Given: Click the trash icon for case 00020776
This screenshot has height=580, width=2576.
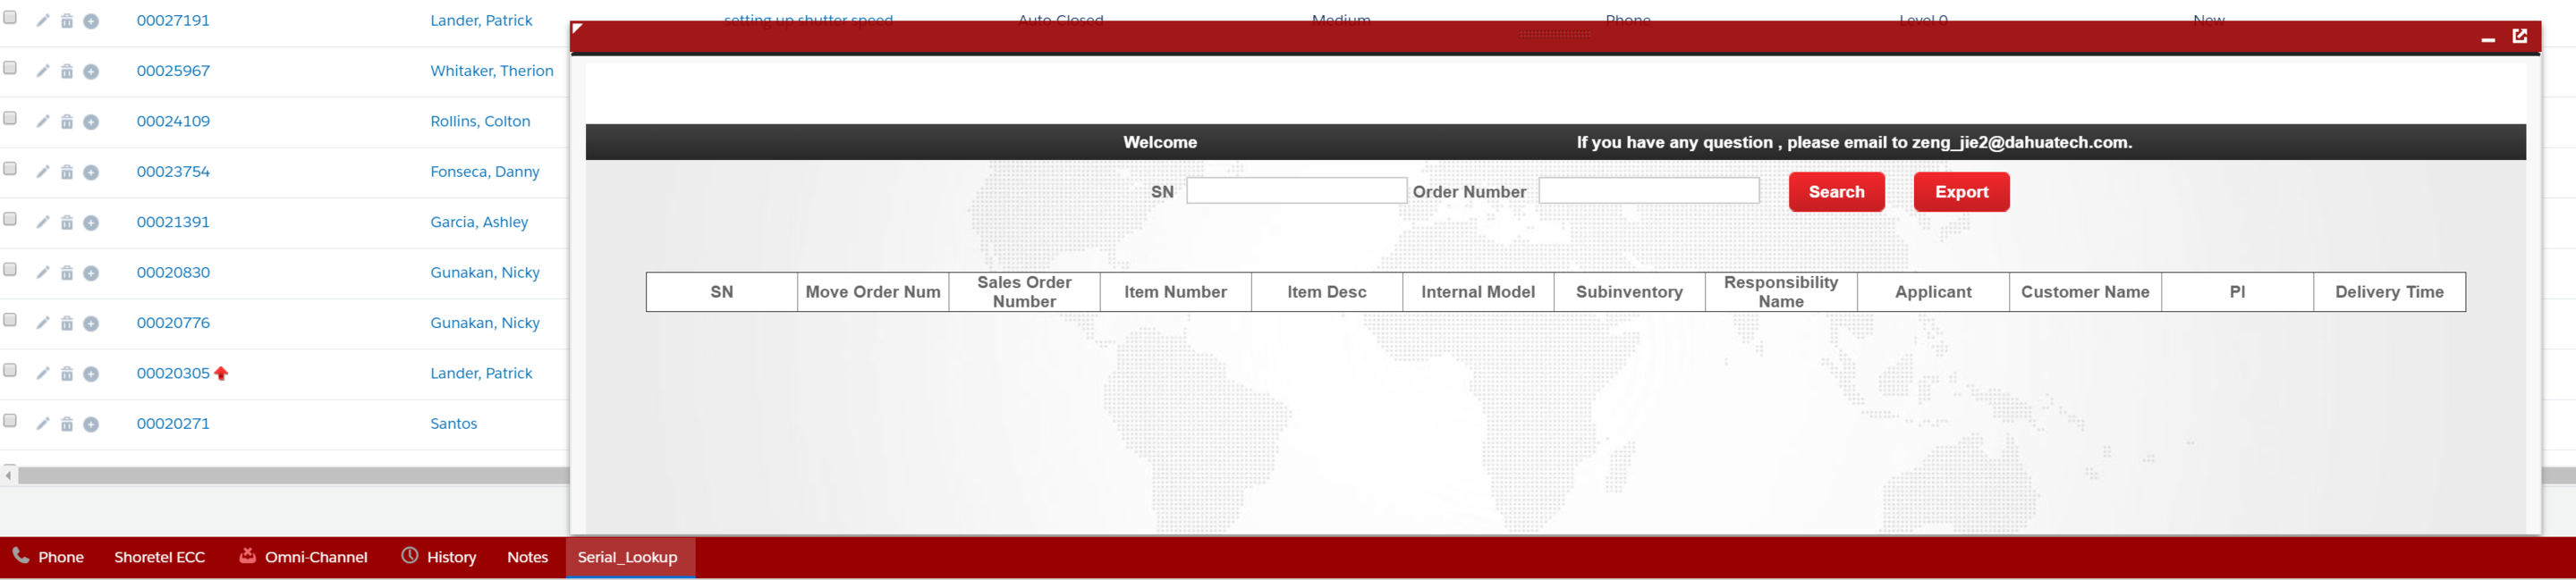Looking at the screenshot, I should click(x=67, y=323).
